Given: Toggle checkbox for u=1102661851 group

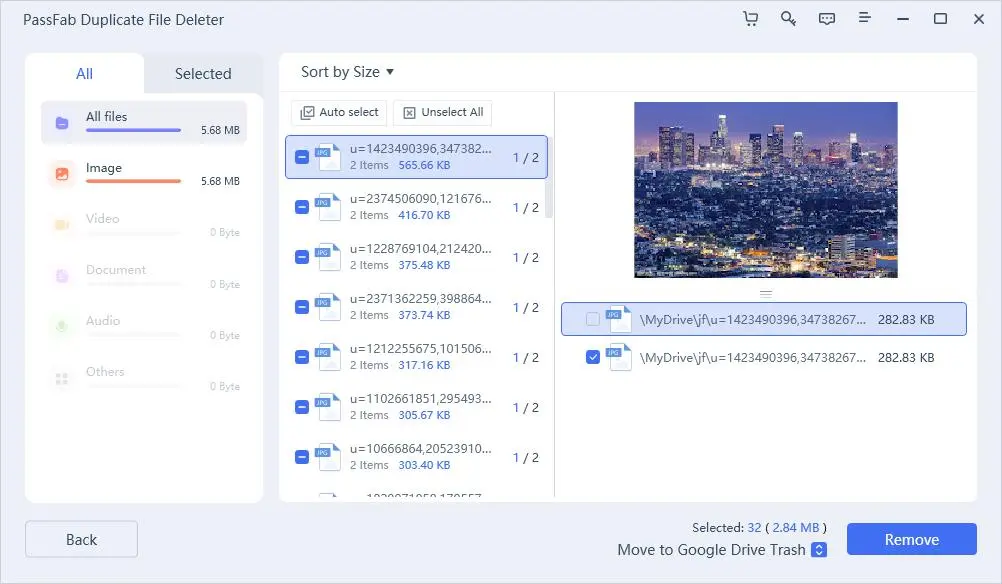Looking at the screenshot, I should tap(302, 407).
